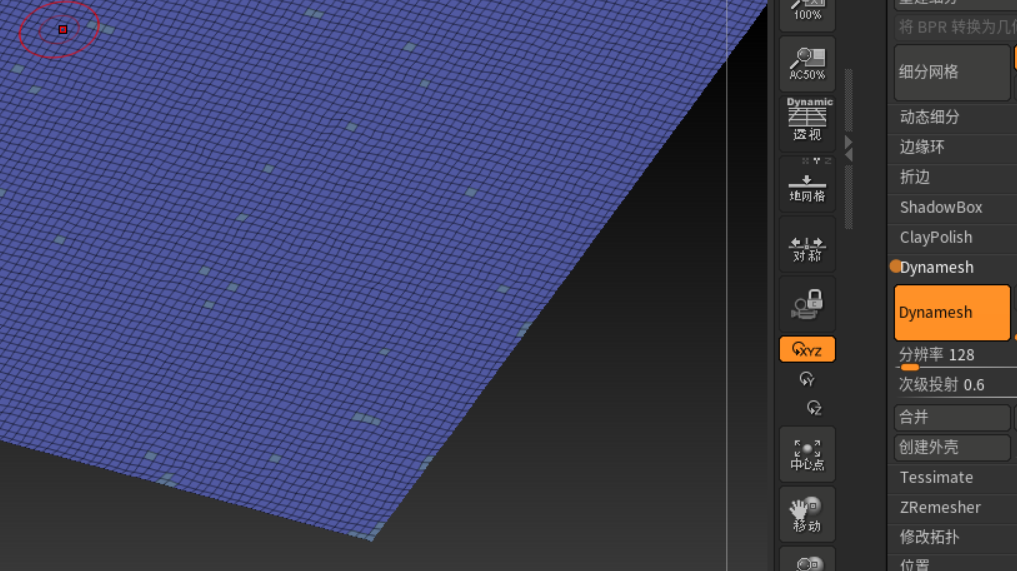Adjust the 分辨率 128 slider
Screen dimensions: 1017x571
pyautogui.click(x=955, y=357)
